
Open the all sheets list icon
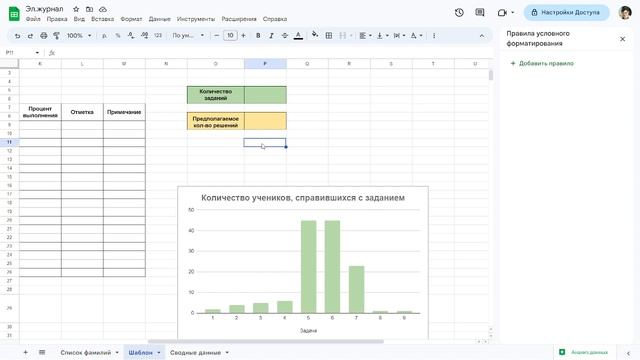click(42, 352)
